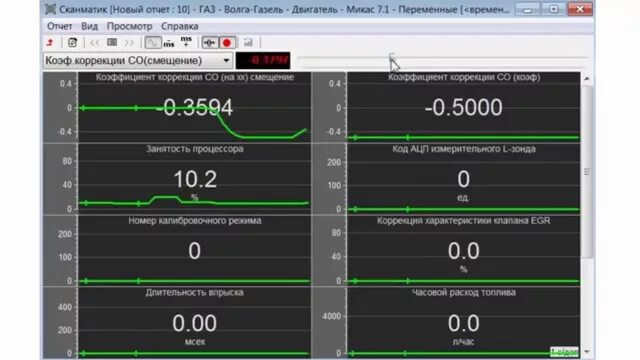Click the slider handle under the cursor
The image size is (640, 360).
(392, 57)
